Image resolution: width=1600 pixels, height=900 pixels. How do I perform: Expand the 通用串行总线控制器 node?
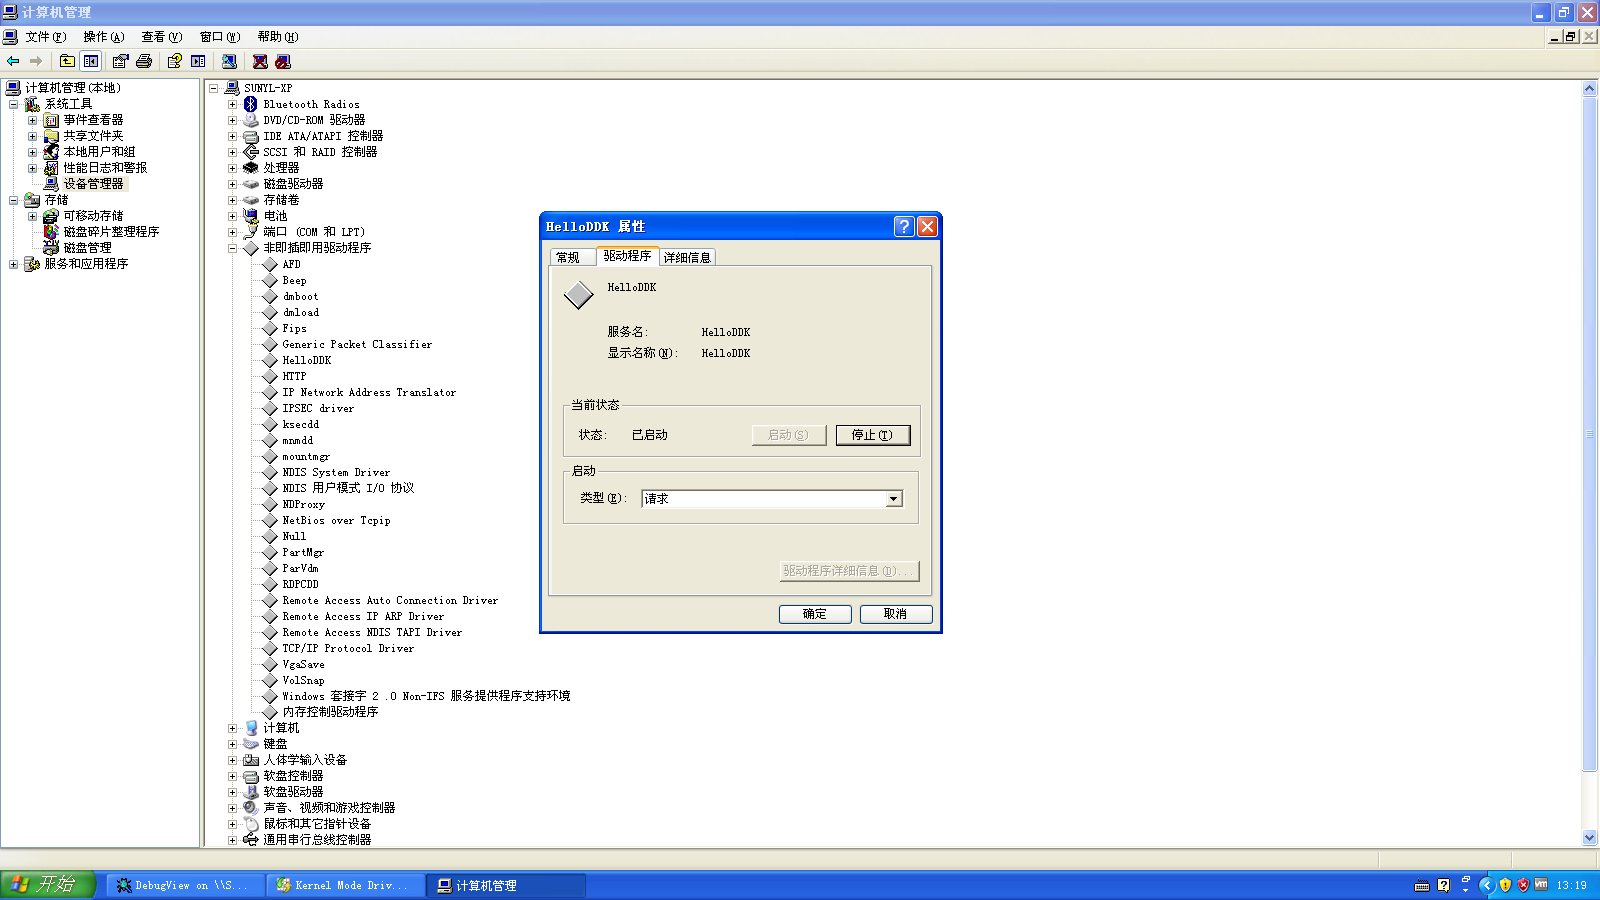[232, 840]
